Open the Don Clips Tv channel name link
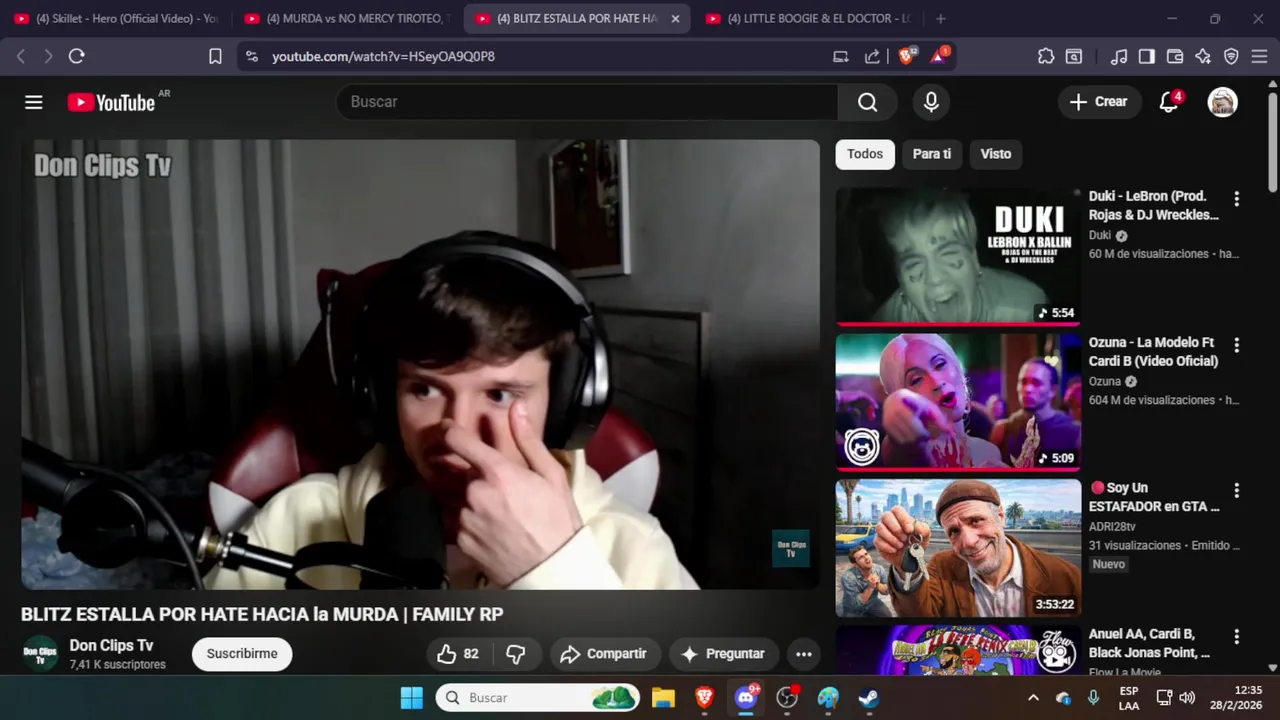 coord(111,646)
